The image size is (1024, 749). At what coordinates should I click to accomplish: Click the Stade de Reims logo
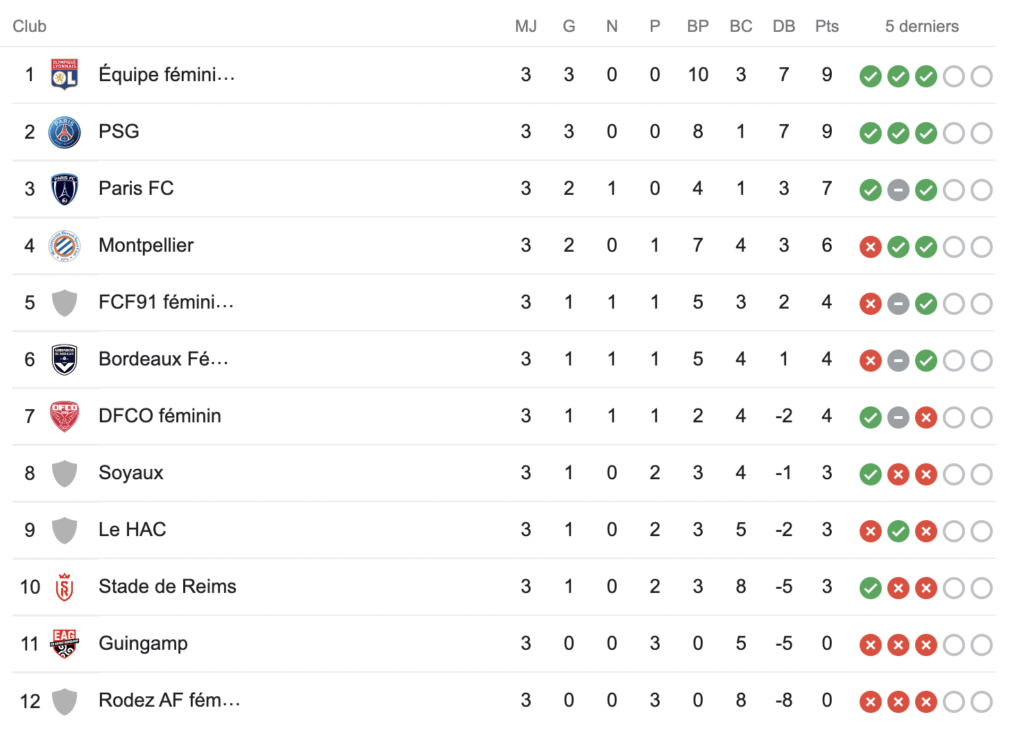[x=65, y=587]
